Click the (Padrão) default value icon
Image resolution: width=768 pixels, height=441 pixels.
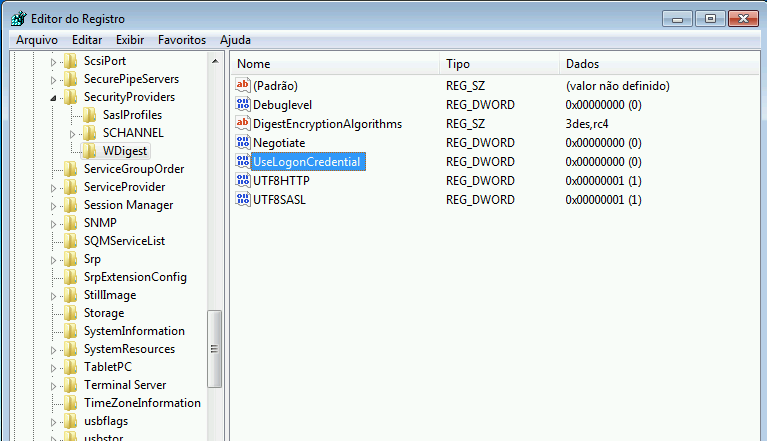coord(242,86)
